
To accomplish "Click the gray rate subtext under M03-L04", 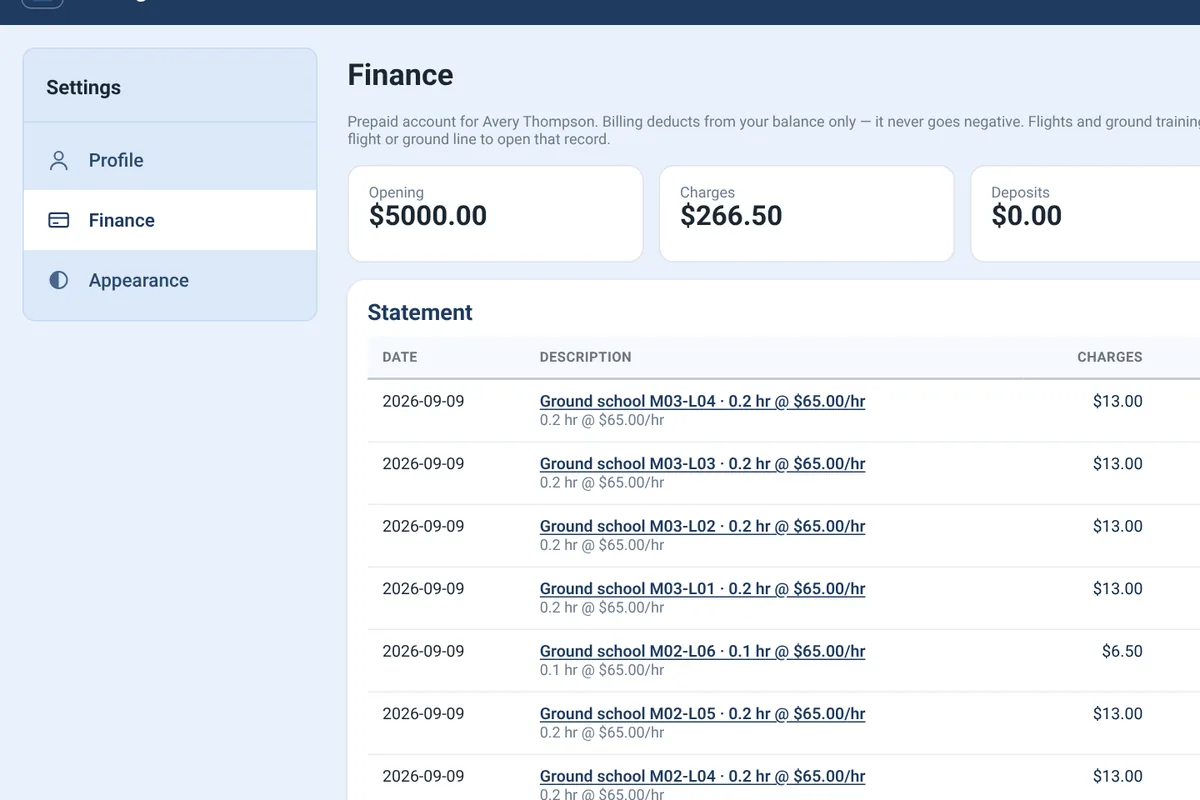I will tap(602, 420).
